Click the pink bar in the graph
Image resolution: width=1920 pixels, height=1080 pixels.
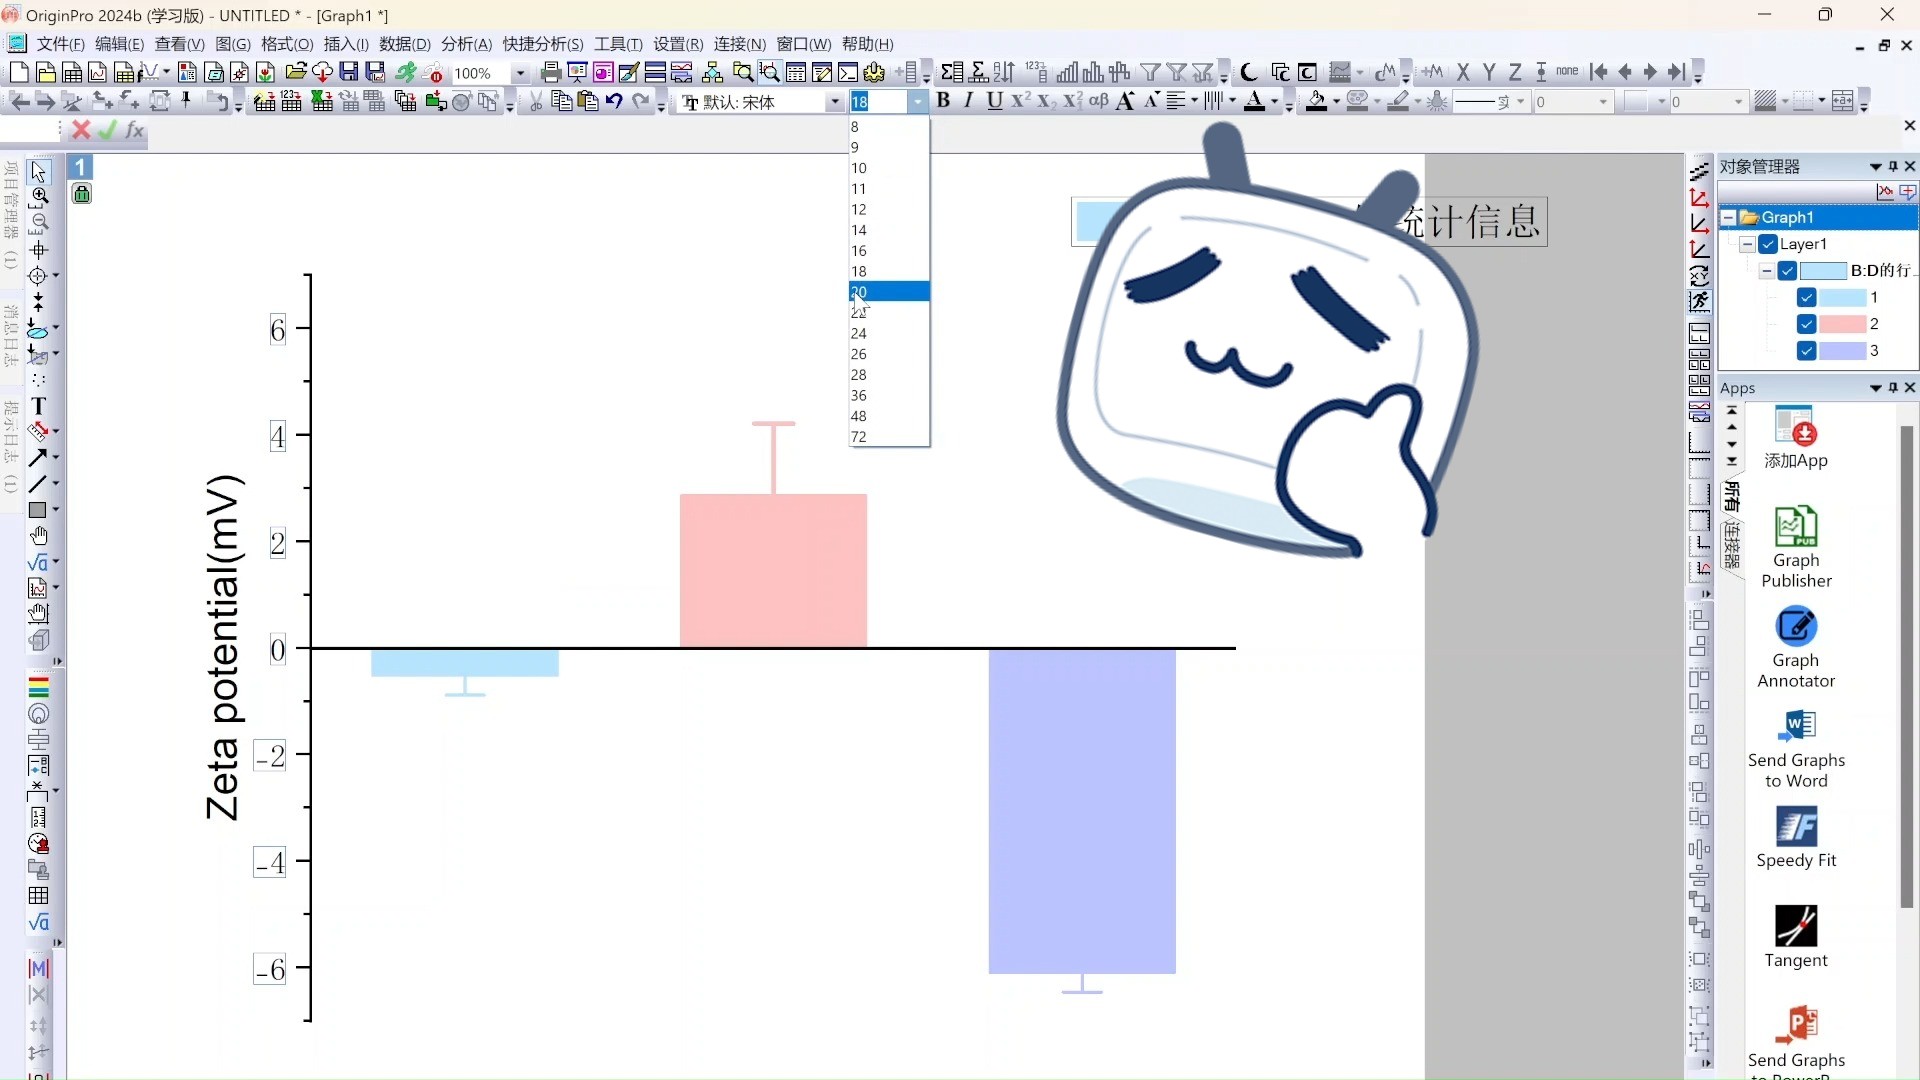point(773,570)
